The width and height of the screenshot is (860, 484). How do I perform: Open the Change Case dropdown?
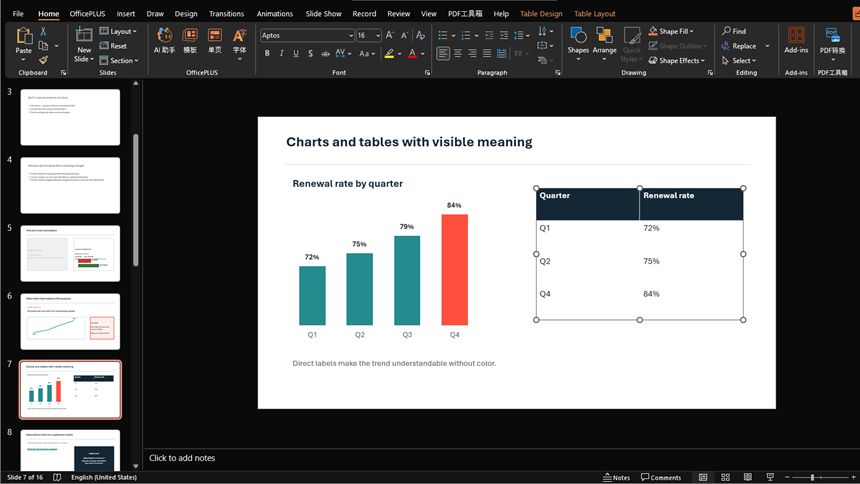click(366, 53)
